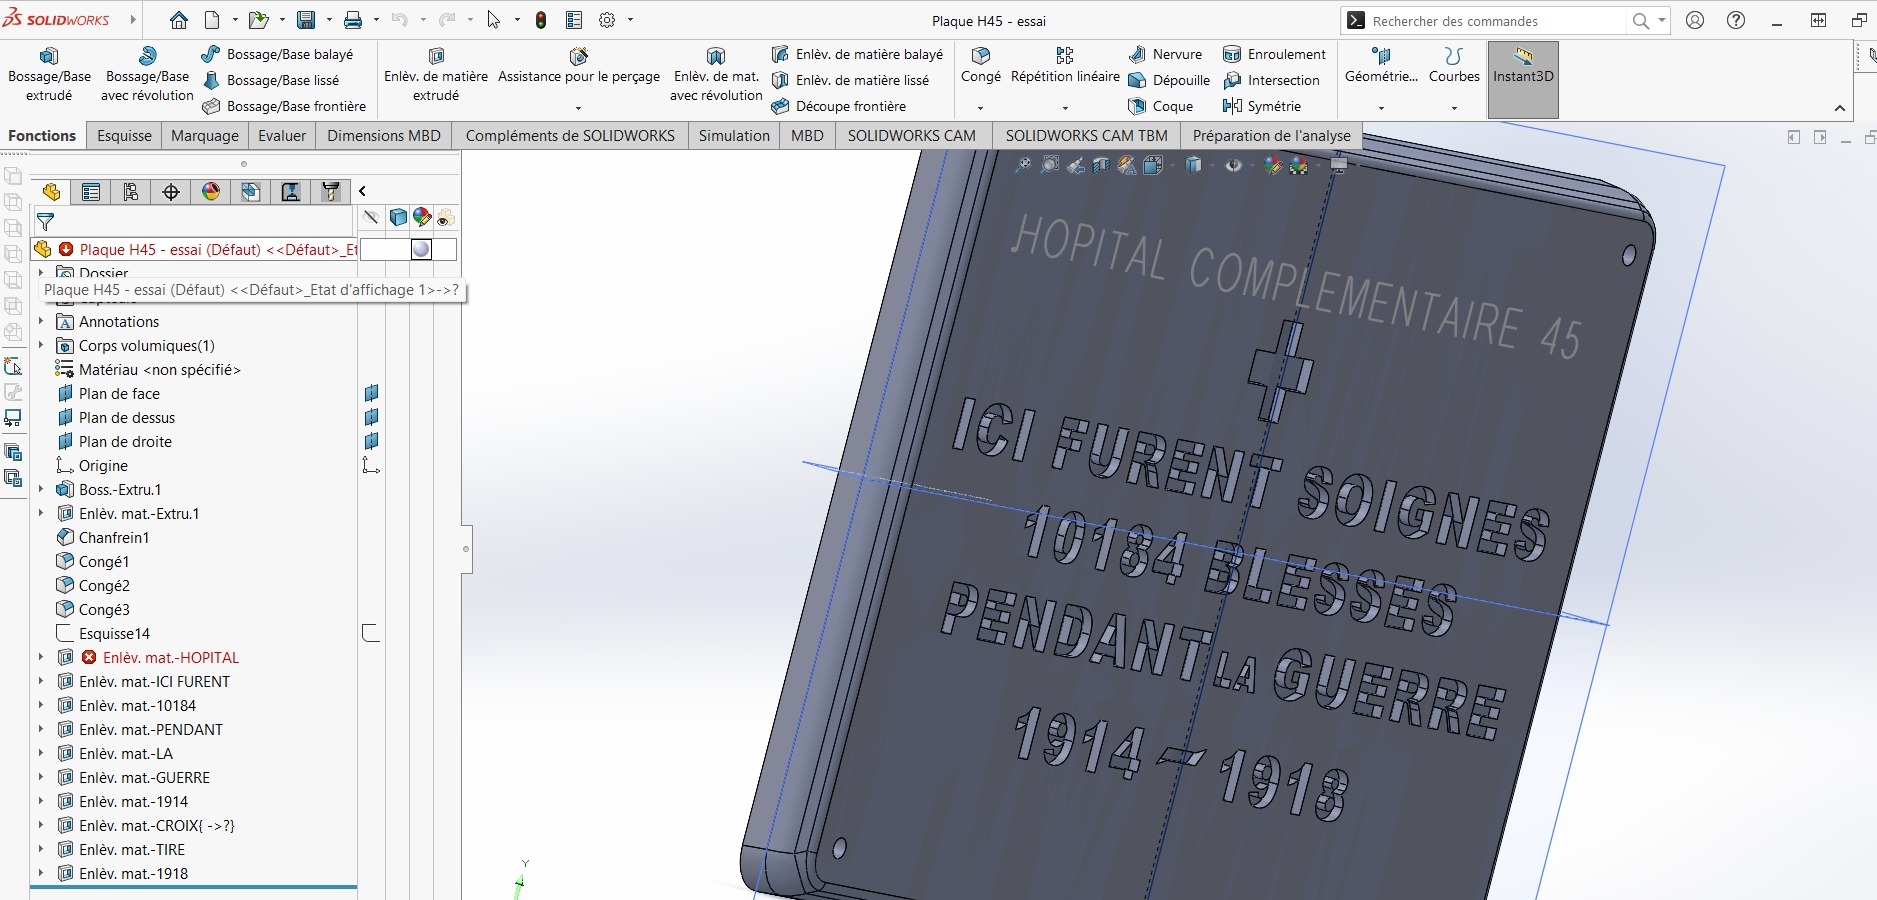Click the appearance swatch for Plaque H45
Screen dimensions: 1877x900
pyautogui.click(x=421, y=249)
